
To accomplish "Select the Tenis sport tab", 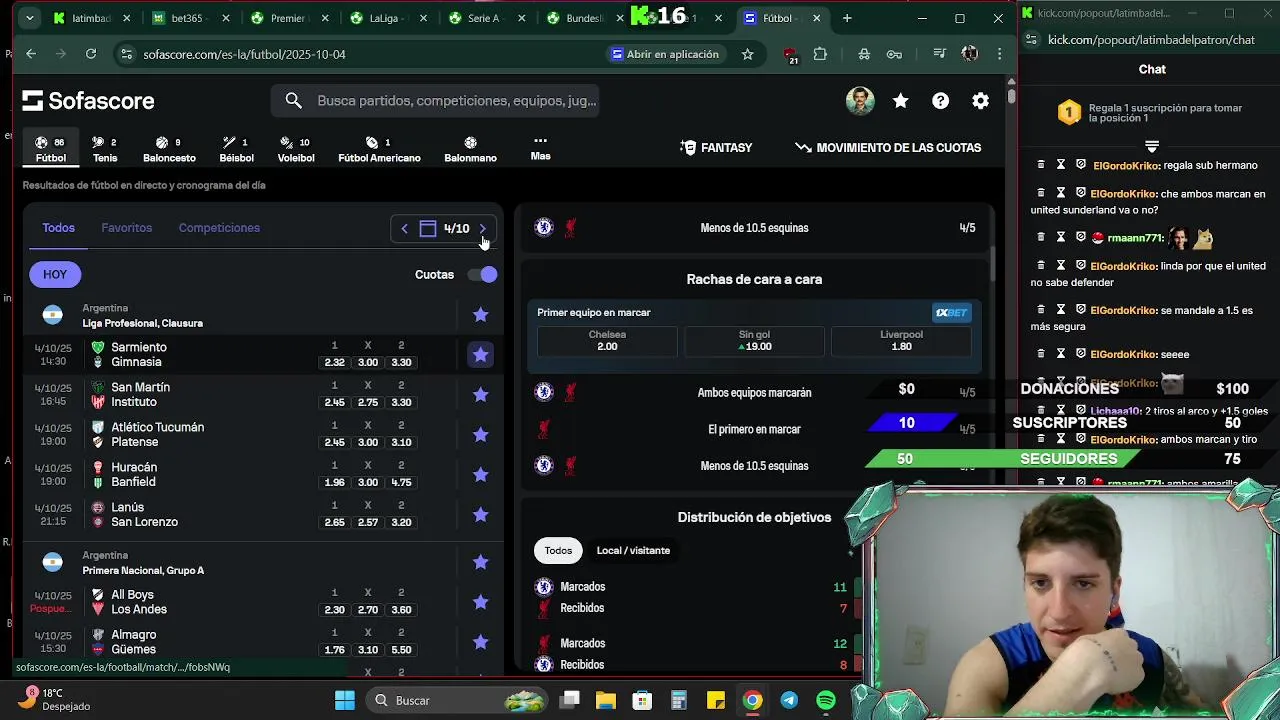I will click(x=105, y=150).
